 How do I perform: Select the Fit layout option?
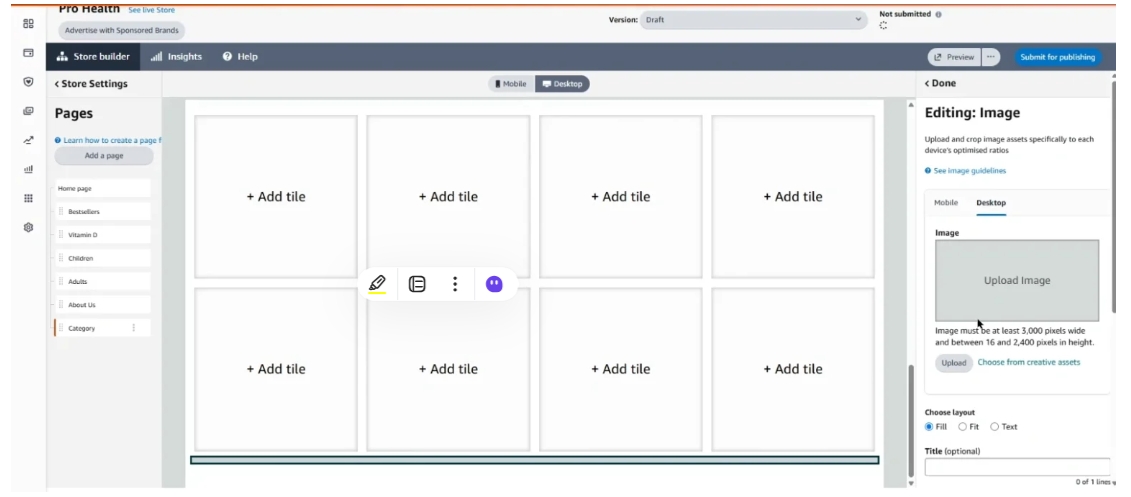tap(969, 427)
